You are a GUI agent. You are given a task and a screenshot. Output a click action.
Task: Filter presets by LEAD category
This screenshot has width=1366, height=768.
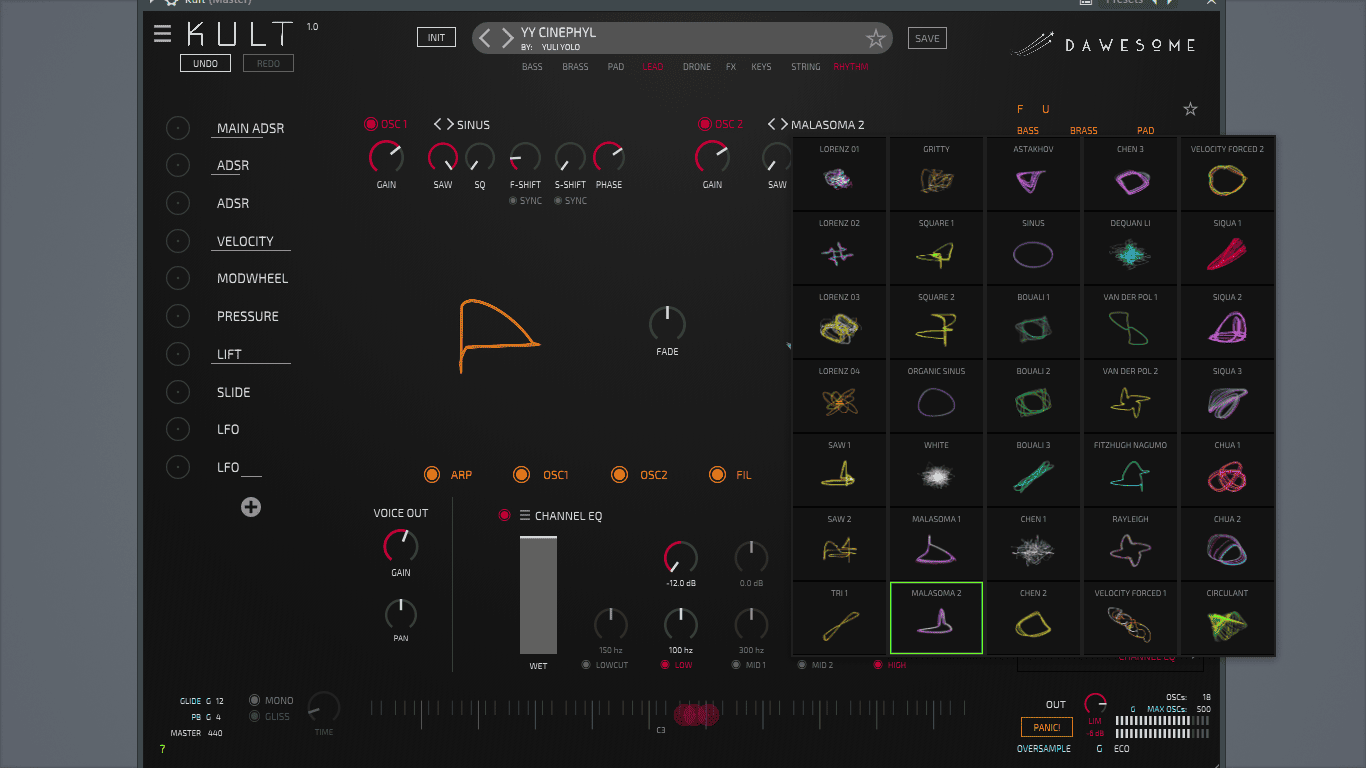[652, 67]
